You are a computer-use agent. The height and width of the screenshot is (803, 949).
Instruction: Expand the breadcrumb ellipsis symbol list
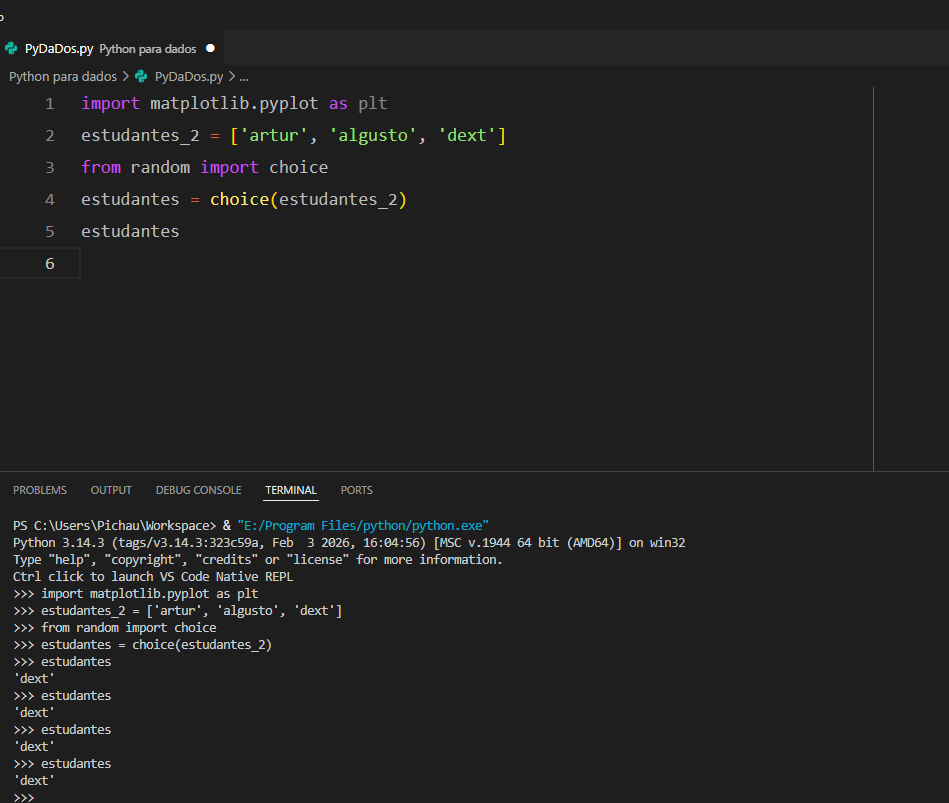(244, 76)
